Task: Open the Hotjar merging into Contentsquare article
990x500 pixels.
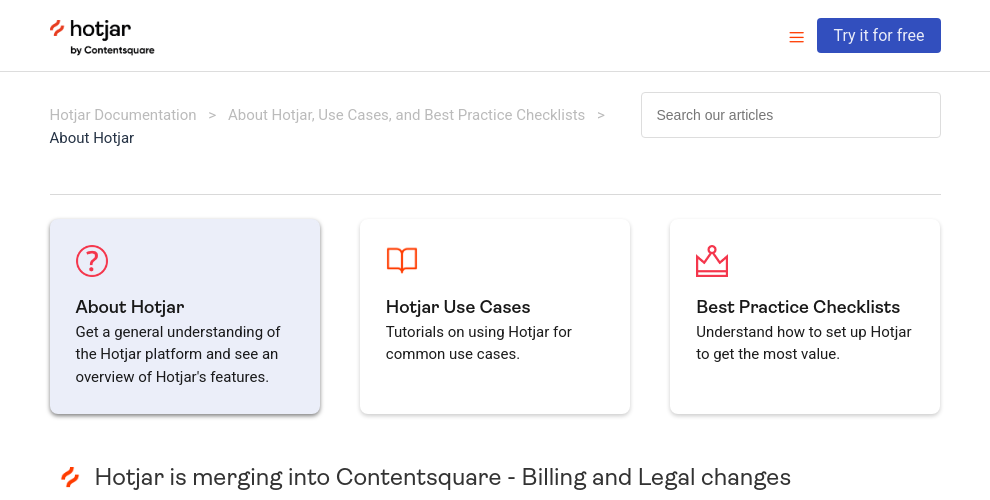Action: pos(443,477)
